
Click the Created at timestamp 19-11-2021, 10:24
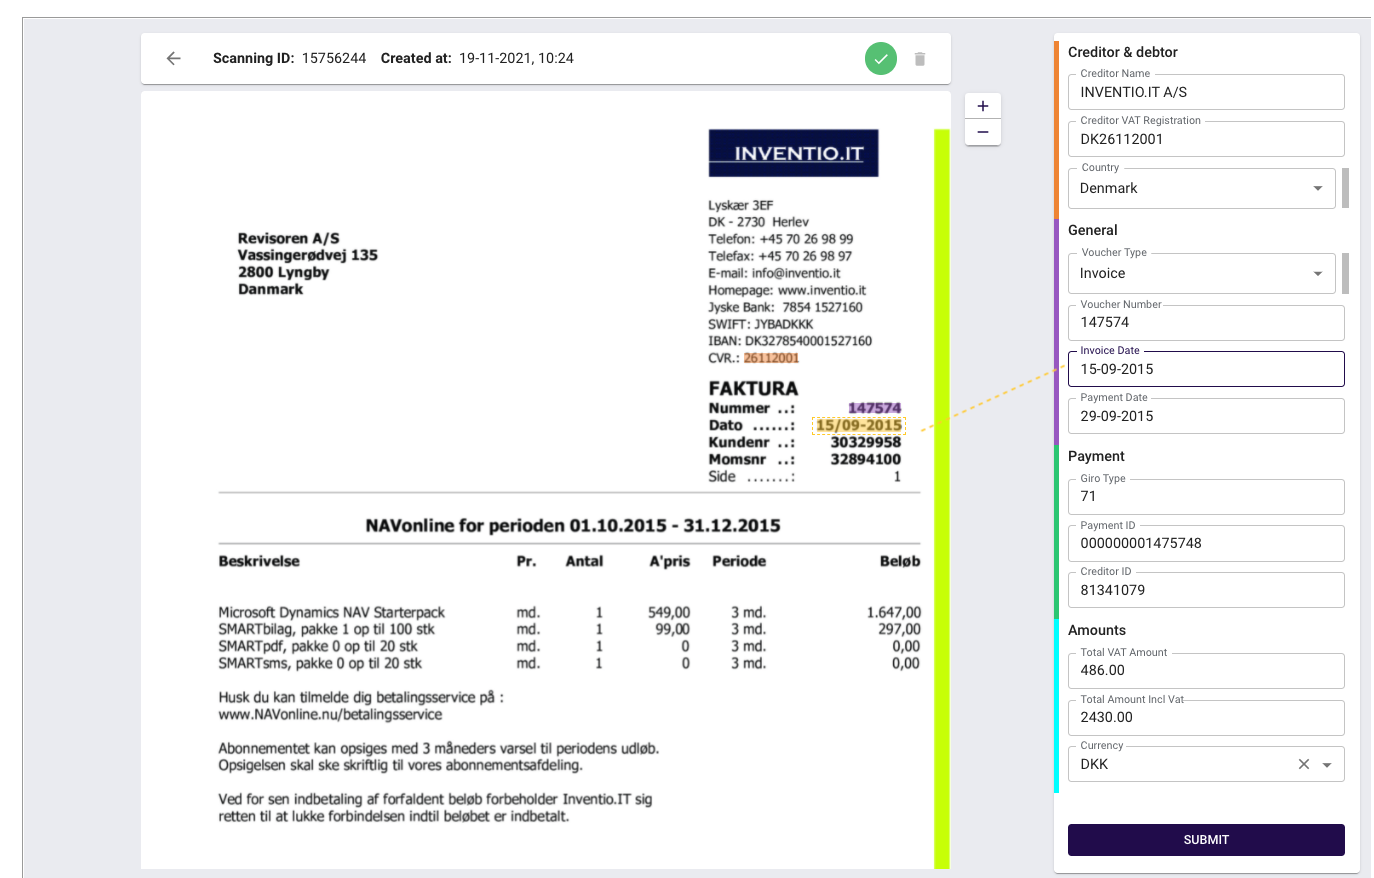pyautogui.click(x=516, y=58)
